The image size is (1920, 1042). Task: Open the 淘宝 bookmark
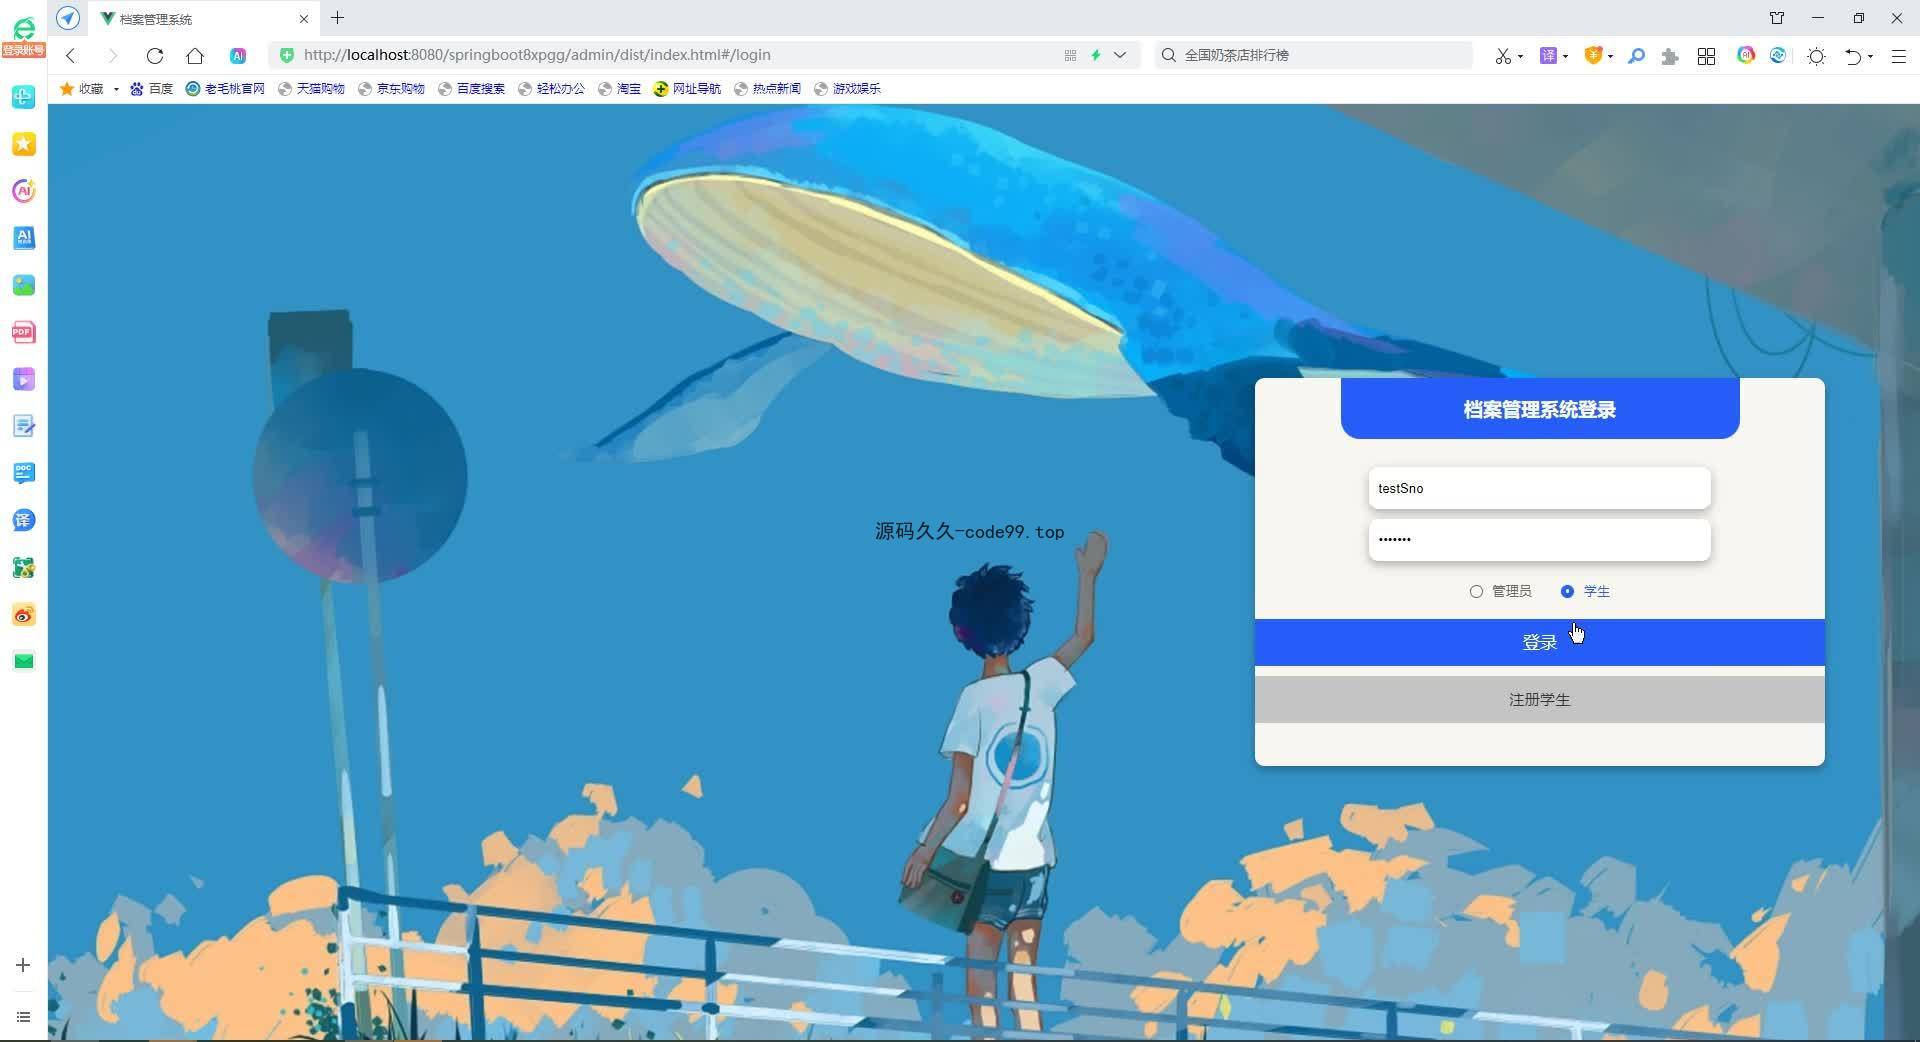619,89
